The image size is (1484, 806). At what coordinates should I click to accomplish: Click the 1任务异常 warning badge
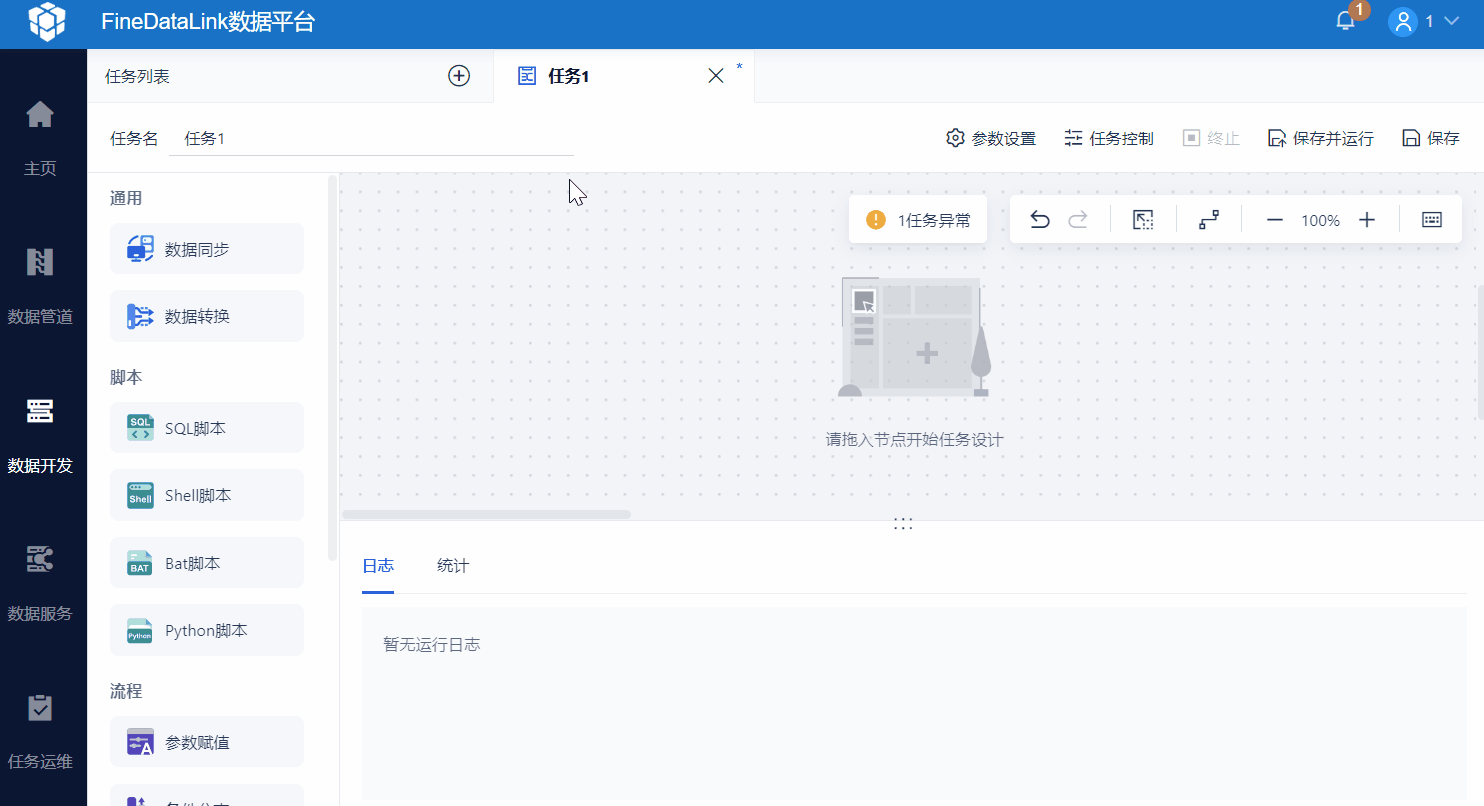coord(918,220)
